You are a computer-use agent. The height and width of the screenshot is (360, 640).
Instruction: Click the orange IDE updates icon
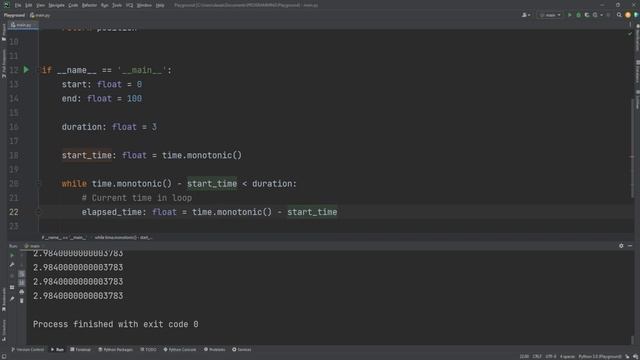[628, 15]
